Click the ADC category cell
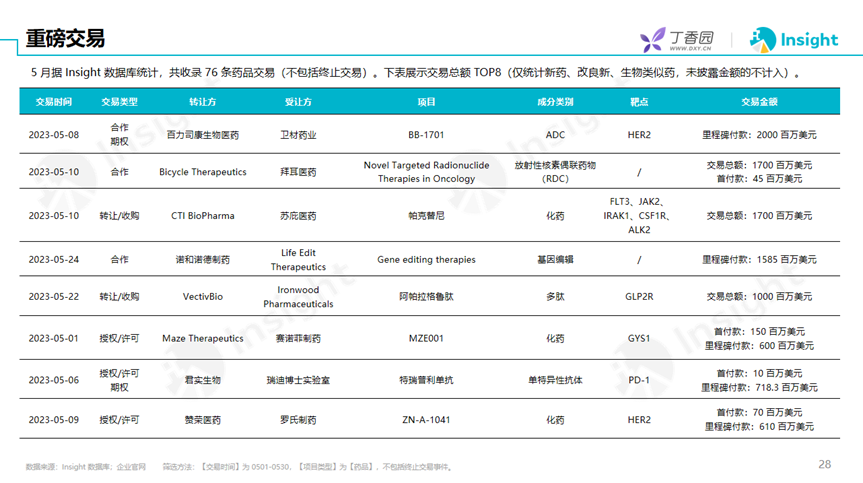863x483 pixels. click(x=555, y=135)
